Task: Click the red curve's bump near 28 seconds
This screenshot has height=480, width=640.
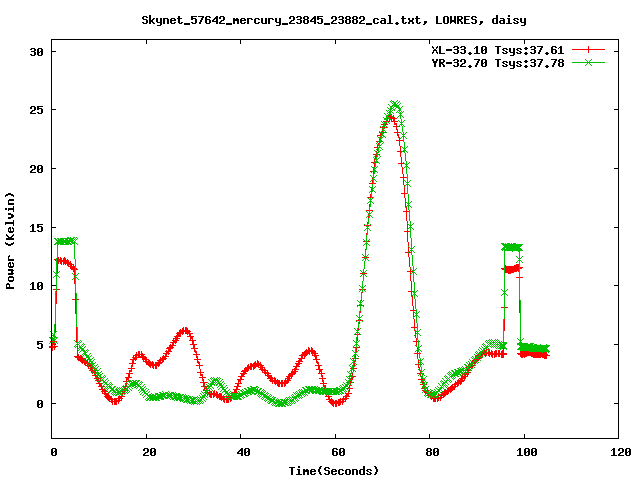Action: click(x=185, y=330)
